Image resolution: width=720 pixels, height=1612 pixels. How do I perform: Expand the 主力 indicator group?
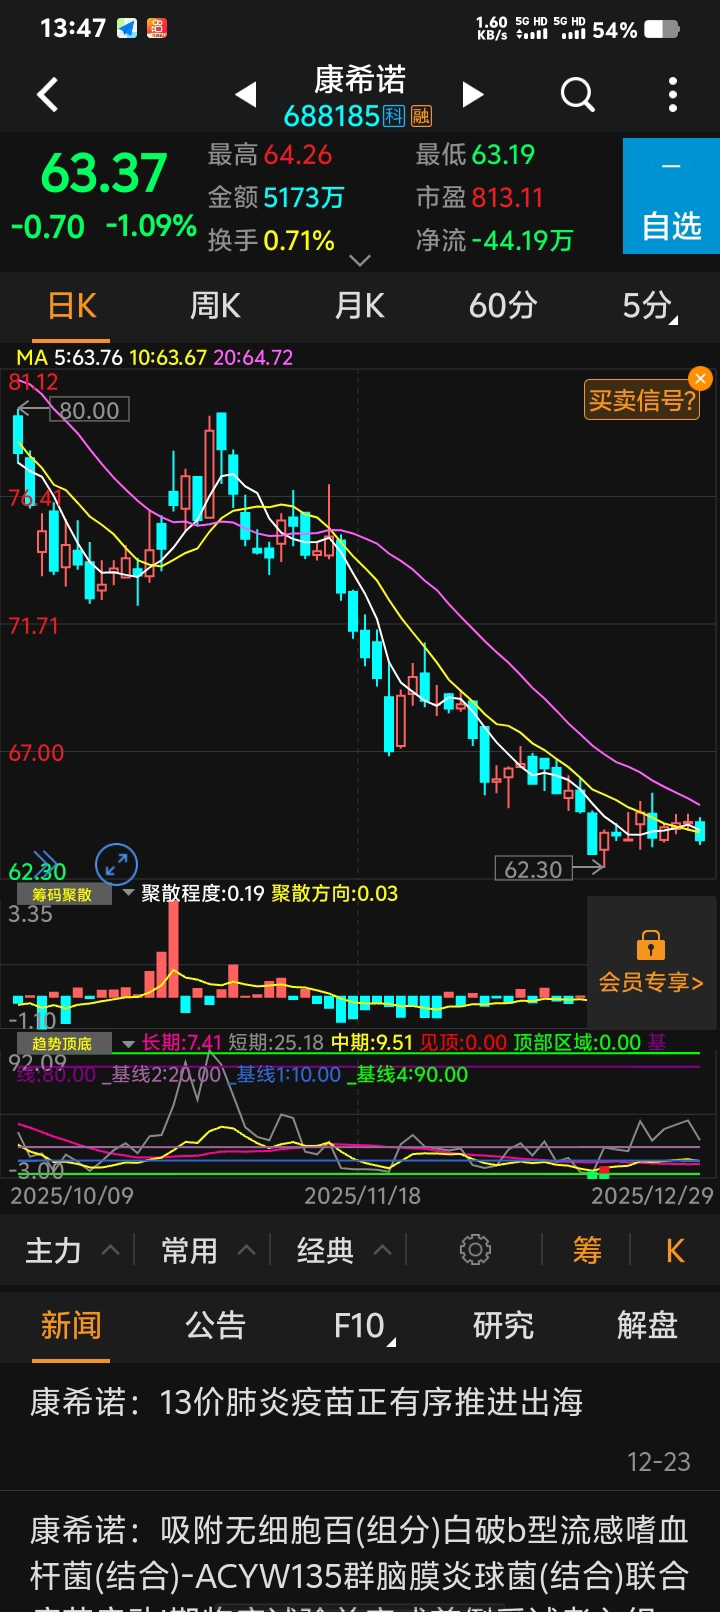point(72,1250)
